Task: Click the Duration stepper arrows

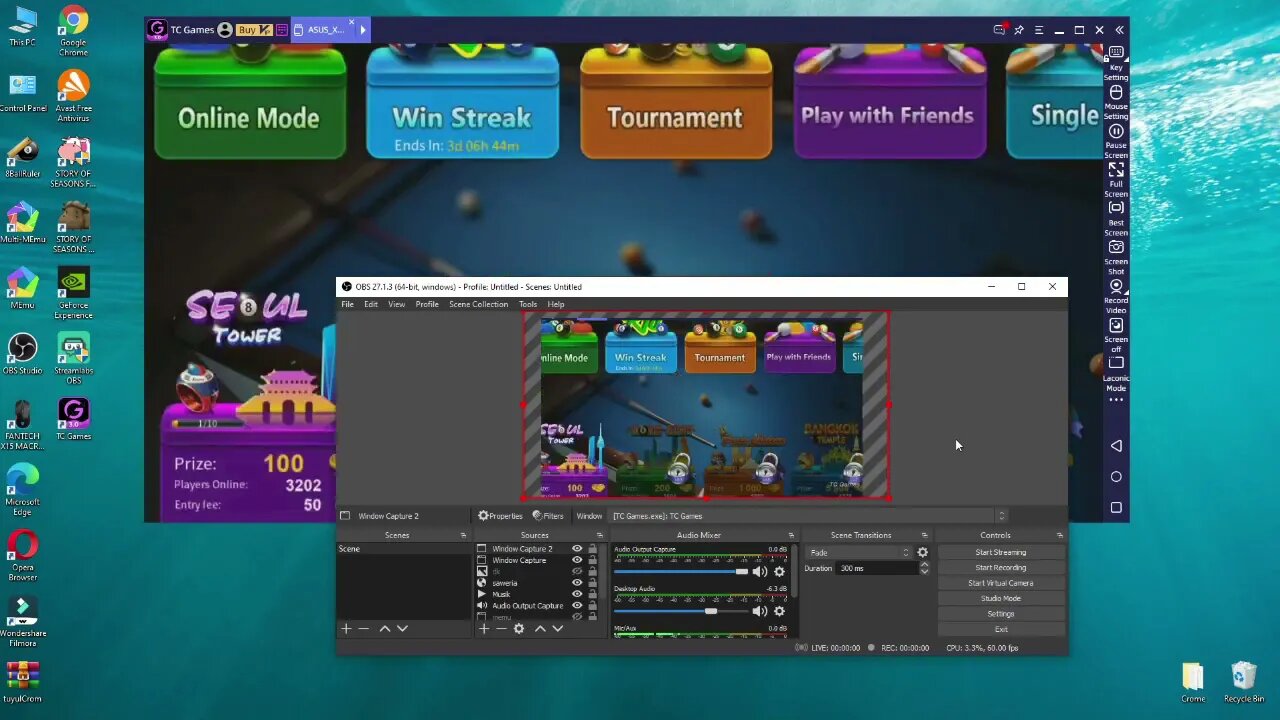Action: click(924, 568)
